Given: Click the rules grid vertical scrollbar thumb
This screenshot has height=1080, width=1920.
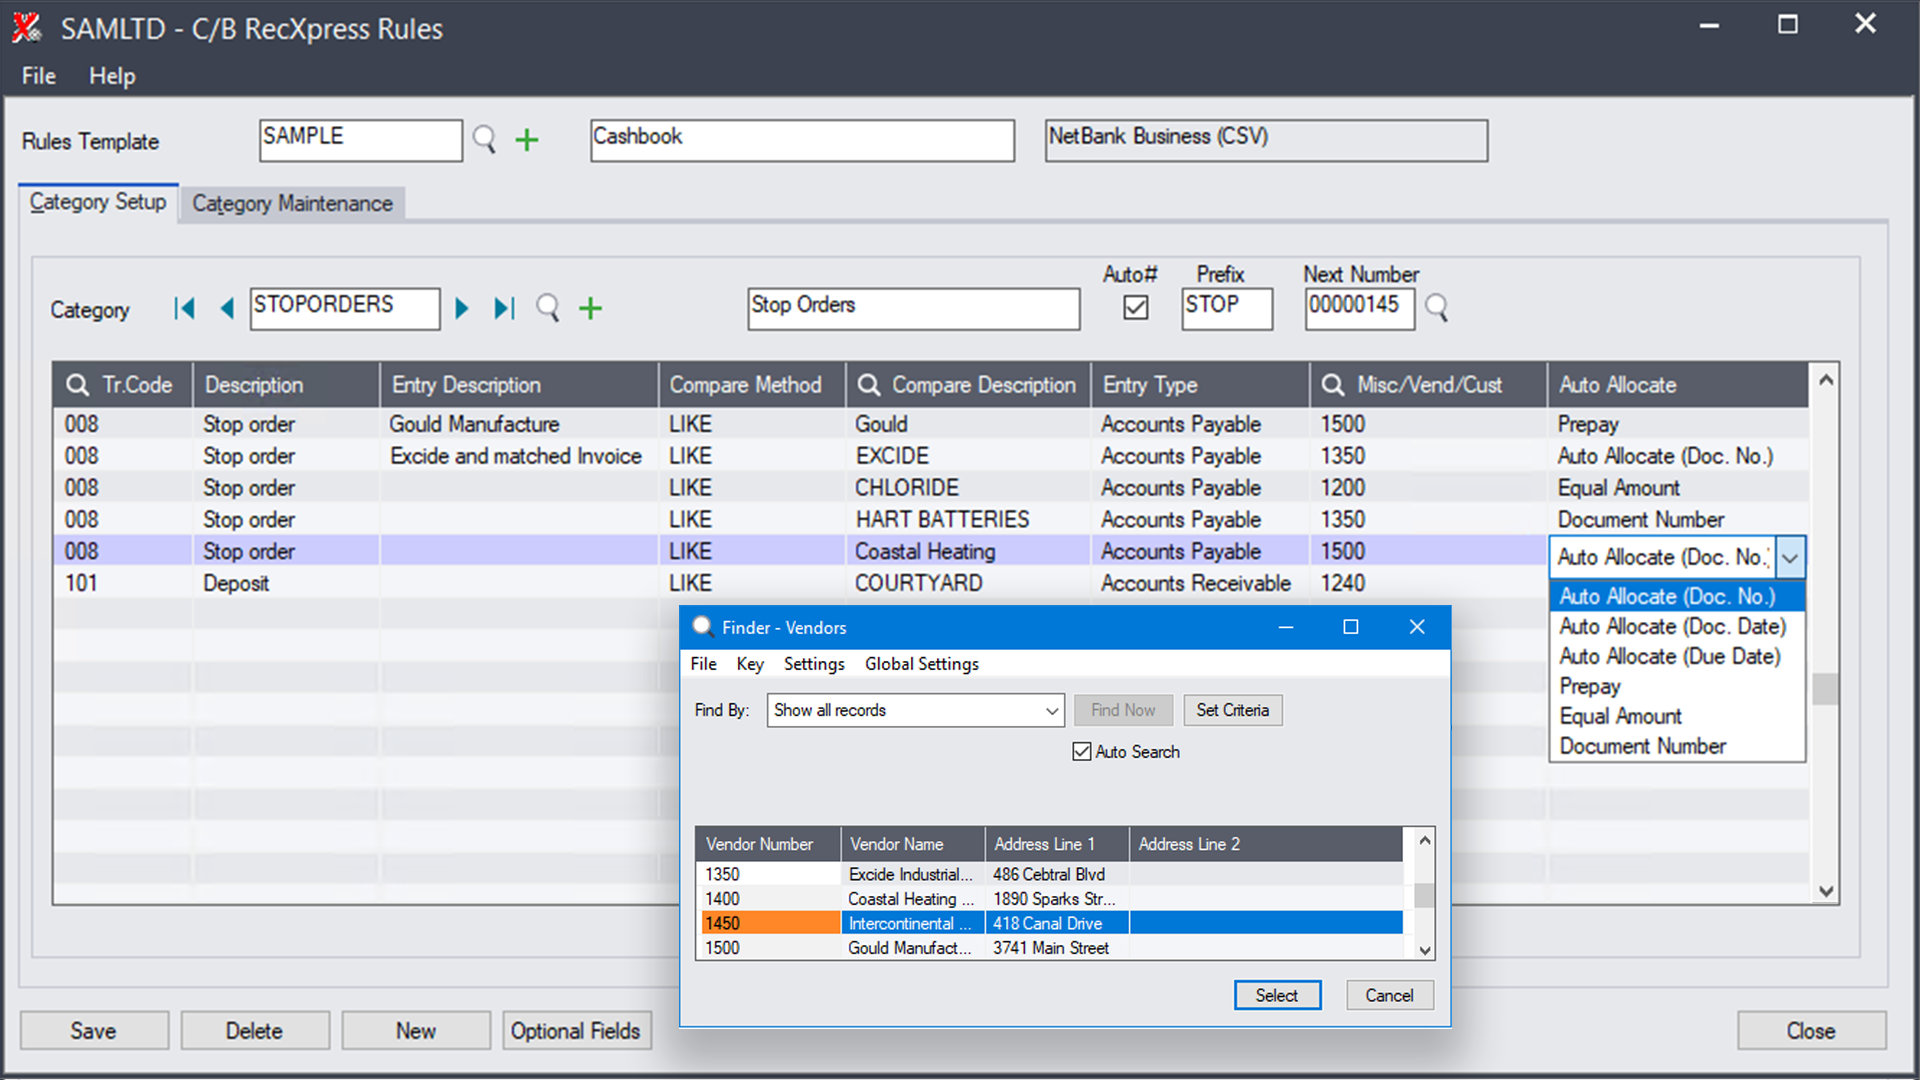Looking at the screenshot, I should tap(1825, 689).
